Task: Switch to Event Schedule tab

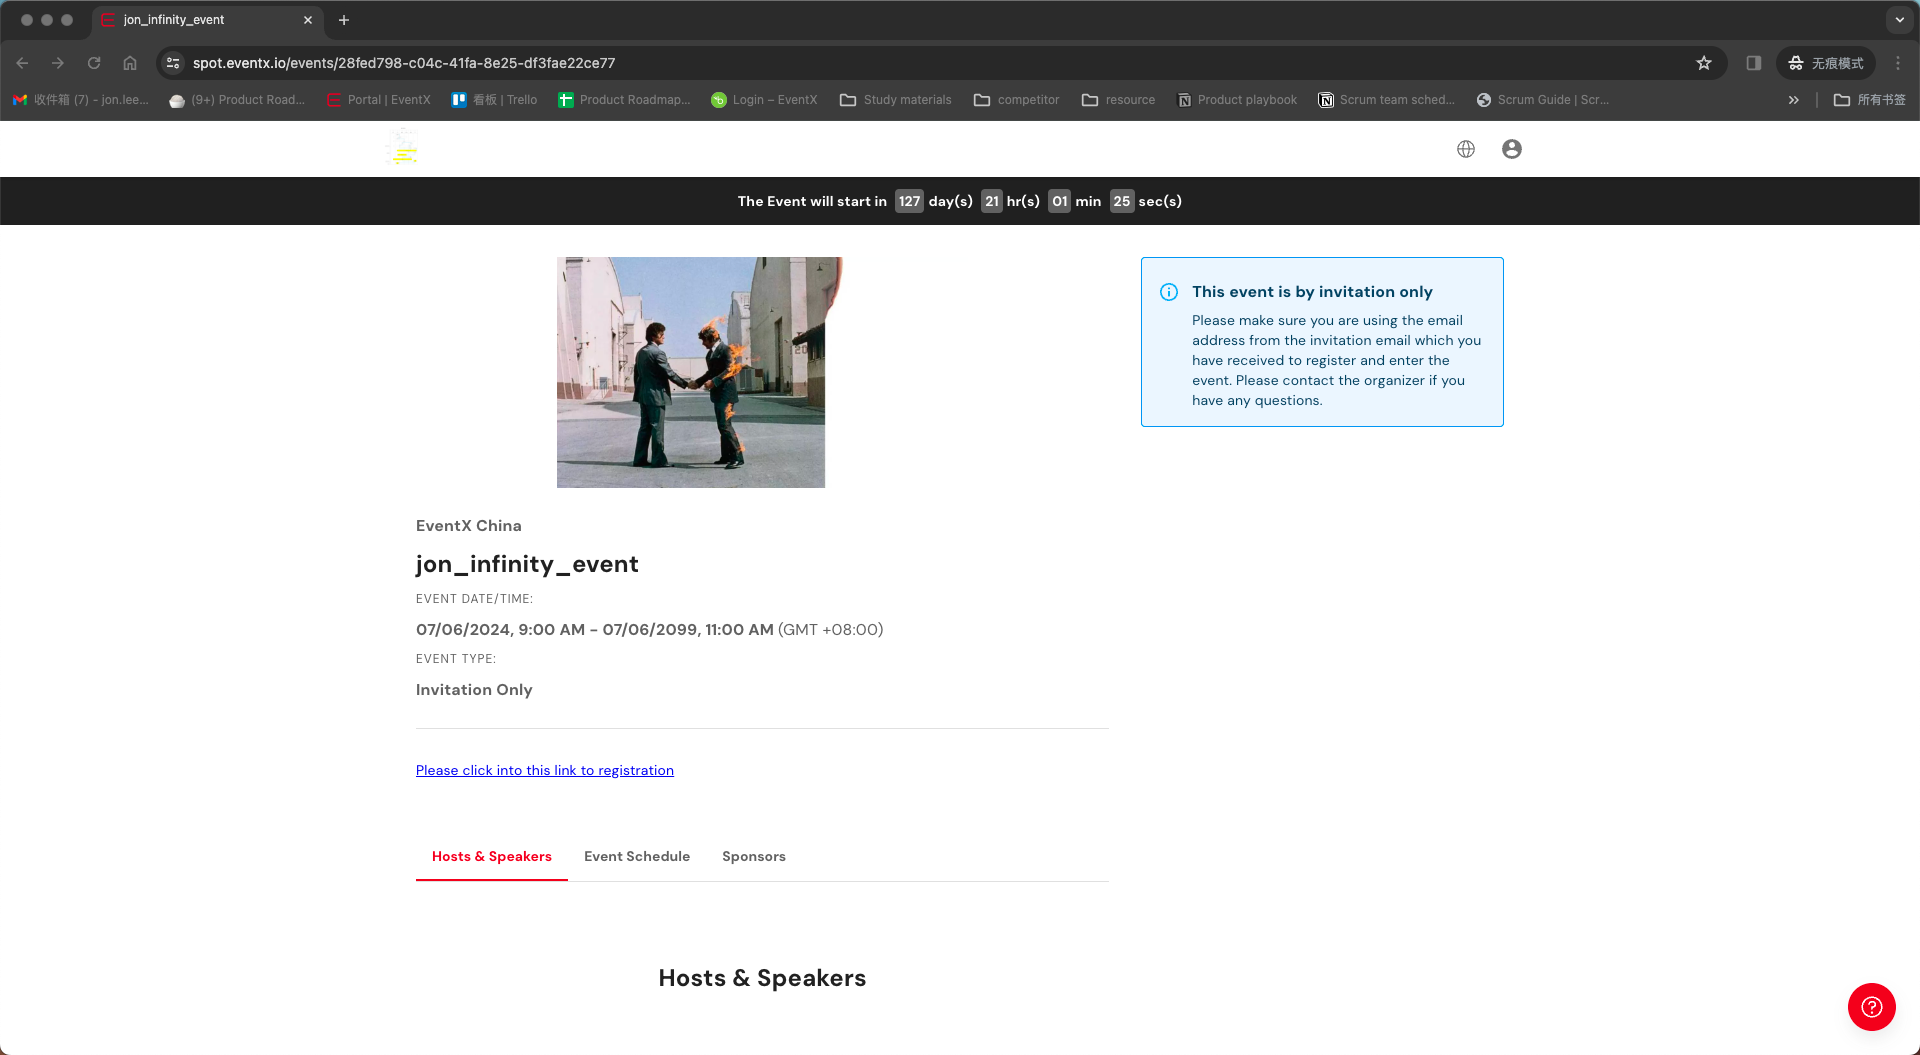Action: [637, 857]
